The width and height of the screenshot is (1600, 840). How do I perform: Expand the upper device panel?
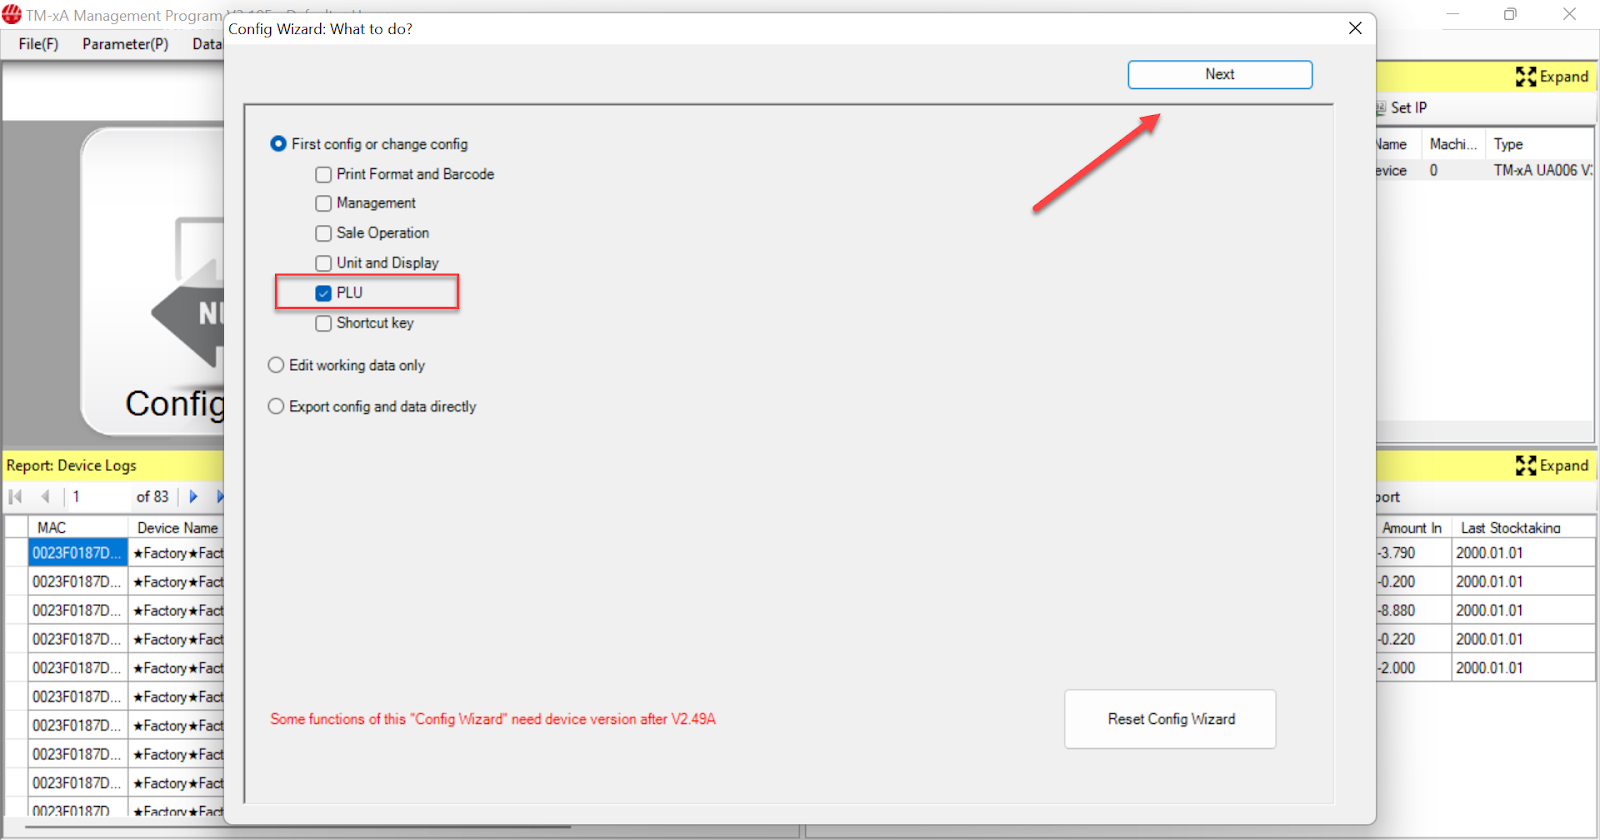click(x=1552, y=76)
